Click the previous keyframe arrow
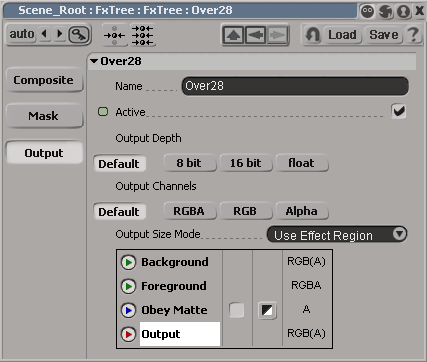Image resolution: width=427 pixels, height=362 pixels. (44, 34)
